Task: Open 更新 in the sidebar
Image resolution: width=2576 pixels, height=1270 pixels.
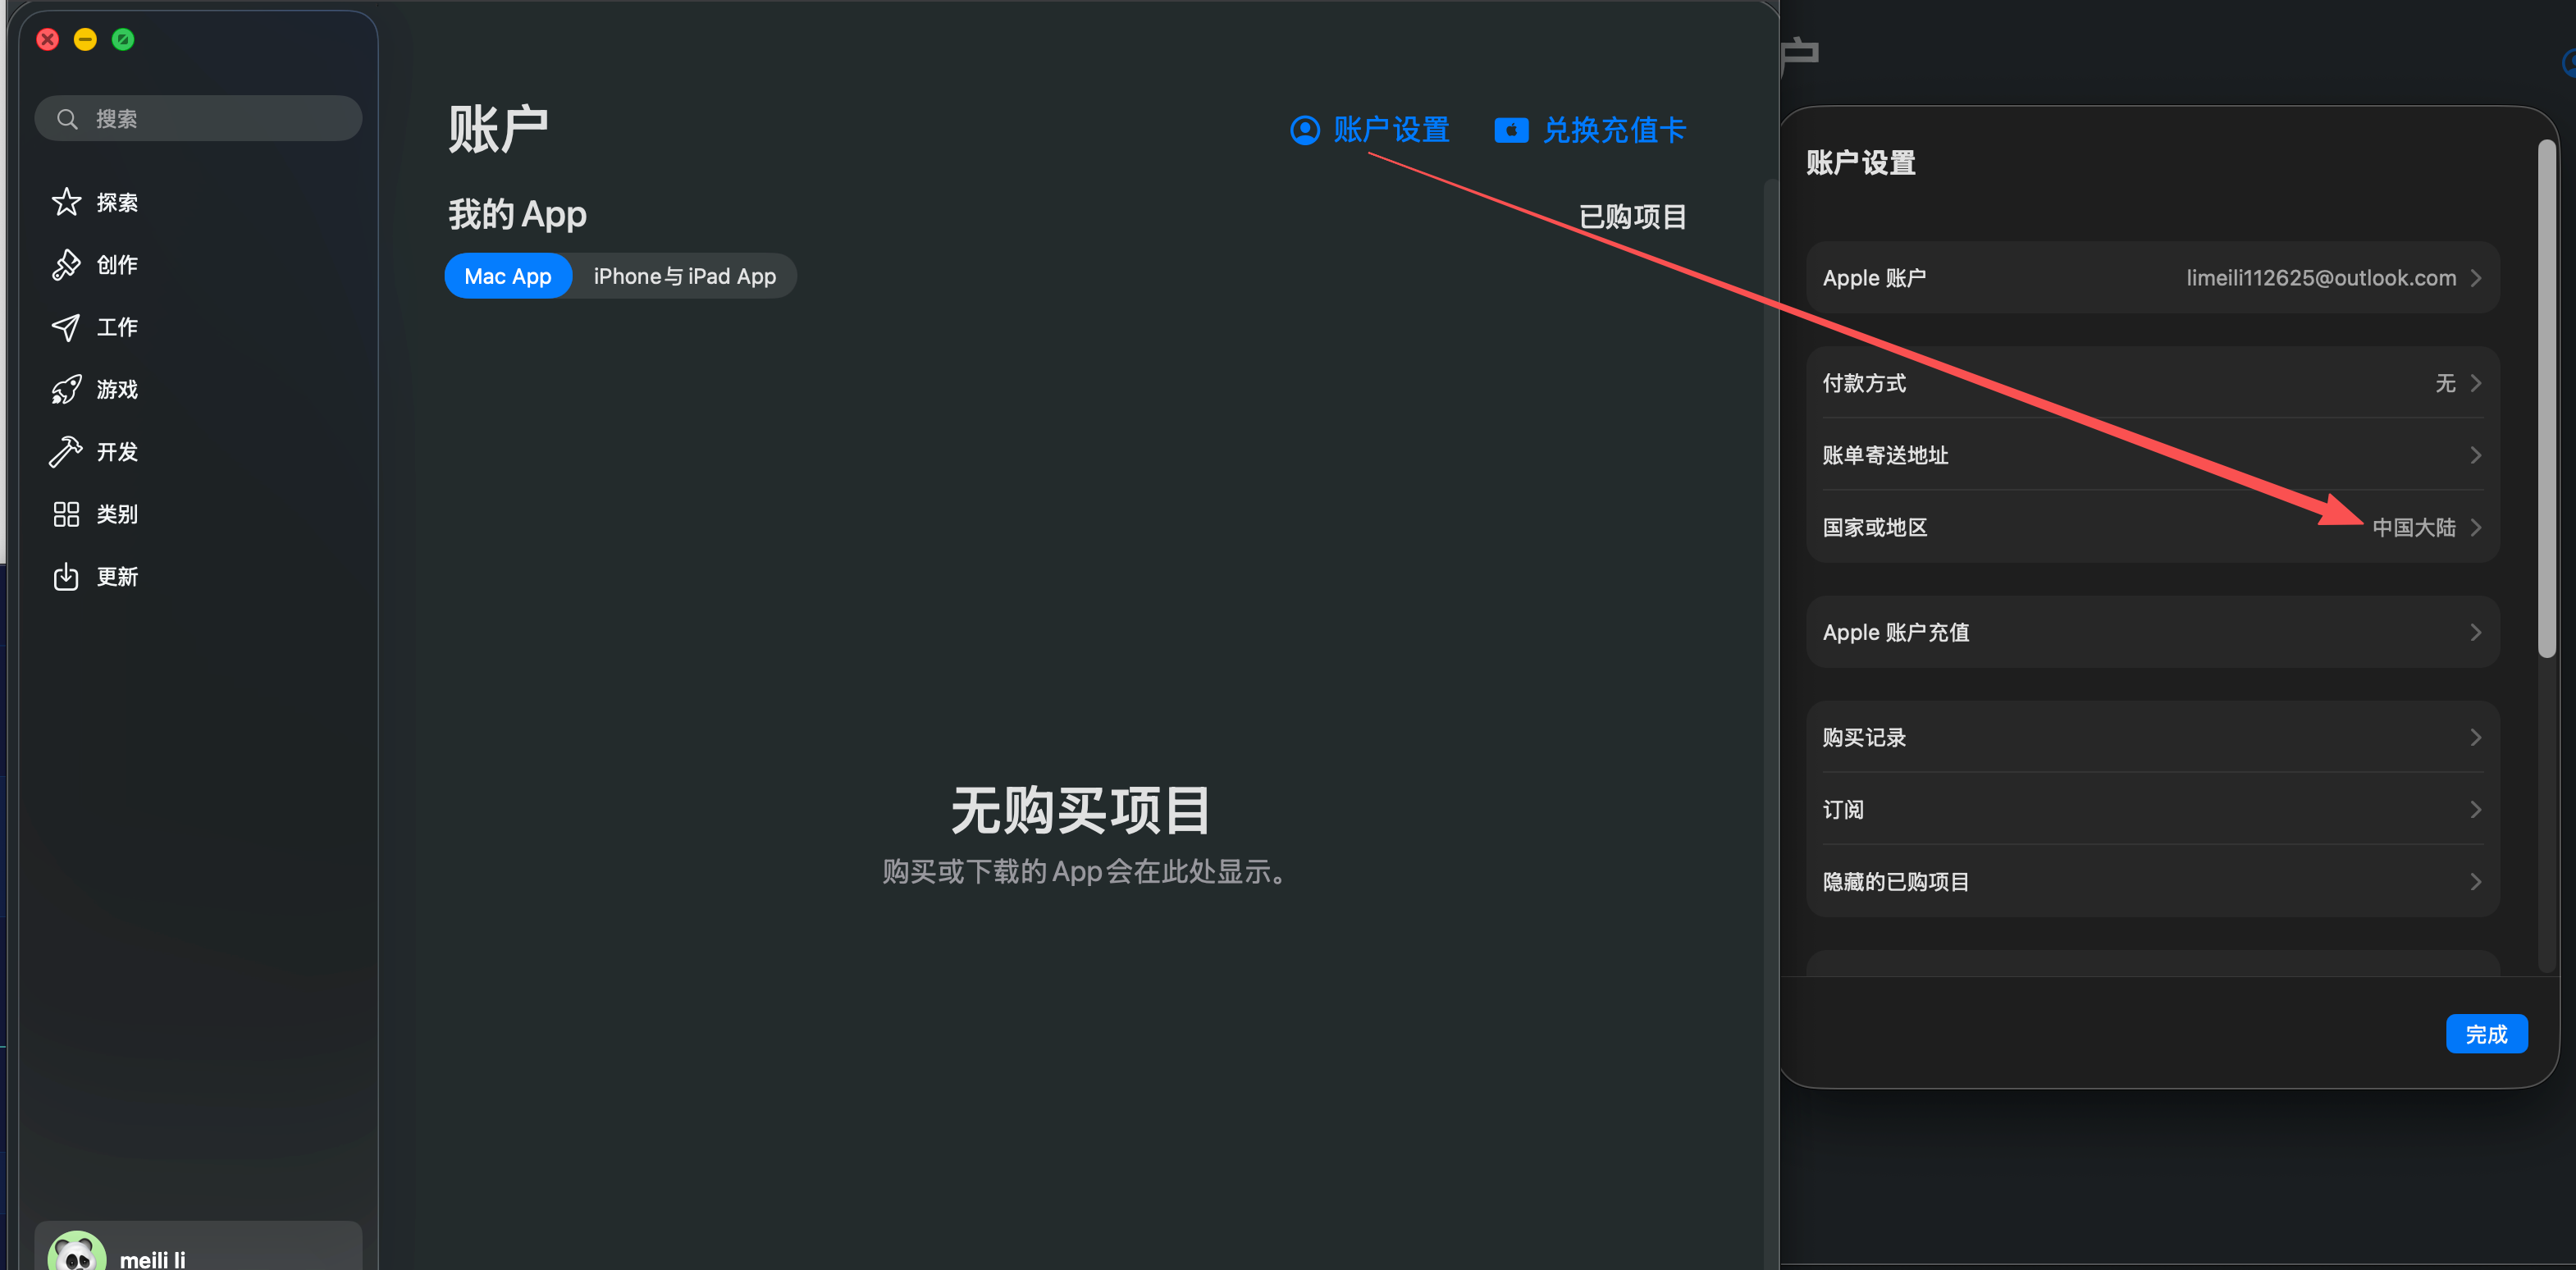Action: tap(117, 577)
